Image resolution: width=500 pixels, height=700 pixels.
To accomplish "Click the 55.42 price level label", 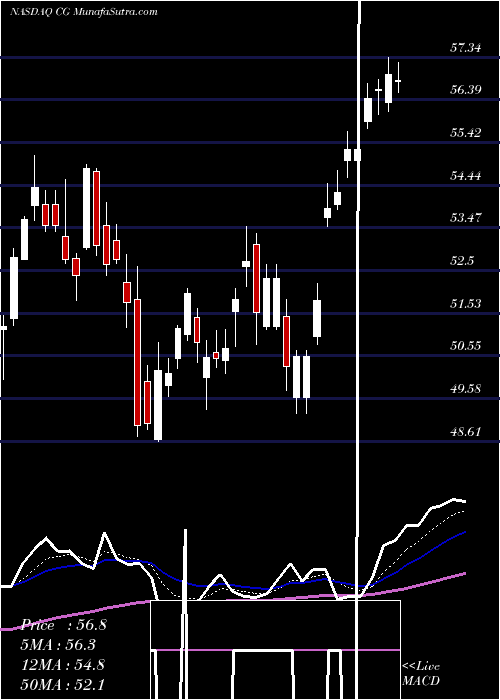I will click(x=466, y=133).
